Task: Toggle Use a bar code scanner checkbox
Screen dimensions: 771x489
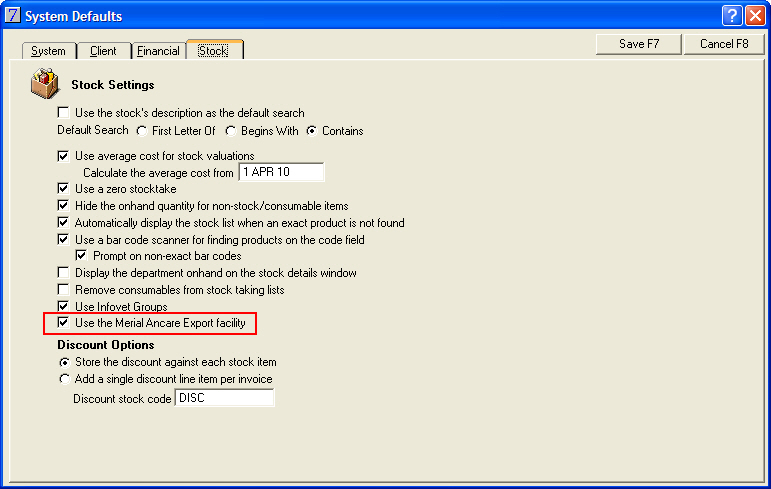Action: (x=63, y=240)
